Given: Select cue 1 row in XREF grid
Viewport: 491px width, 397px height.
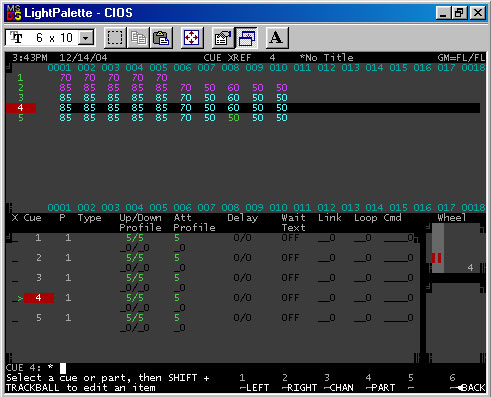Looking at the screenshot, I should 243,78.
